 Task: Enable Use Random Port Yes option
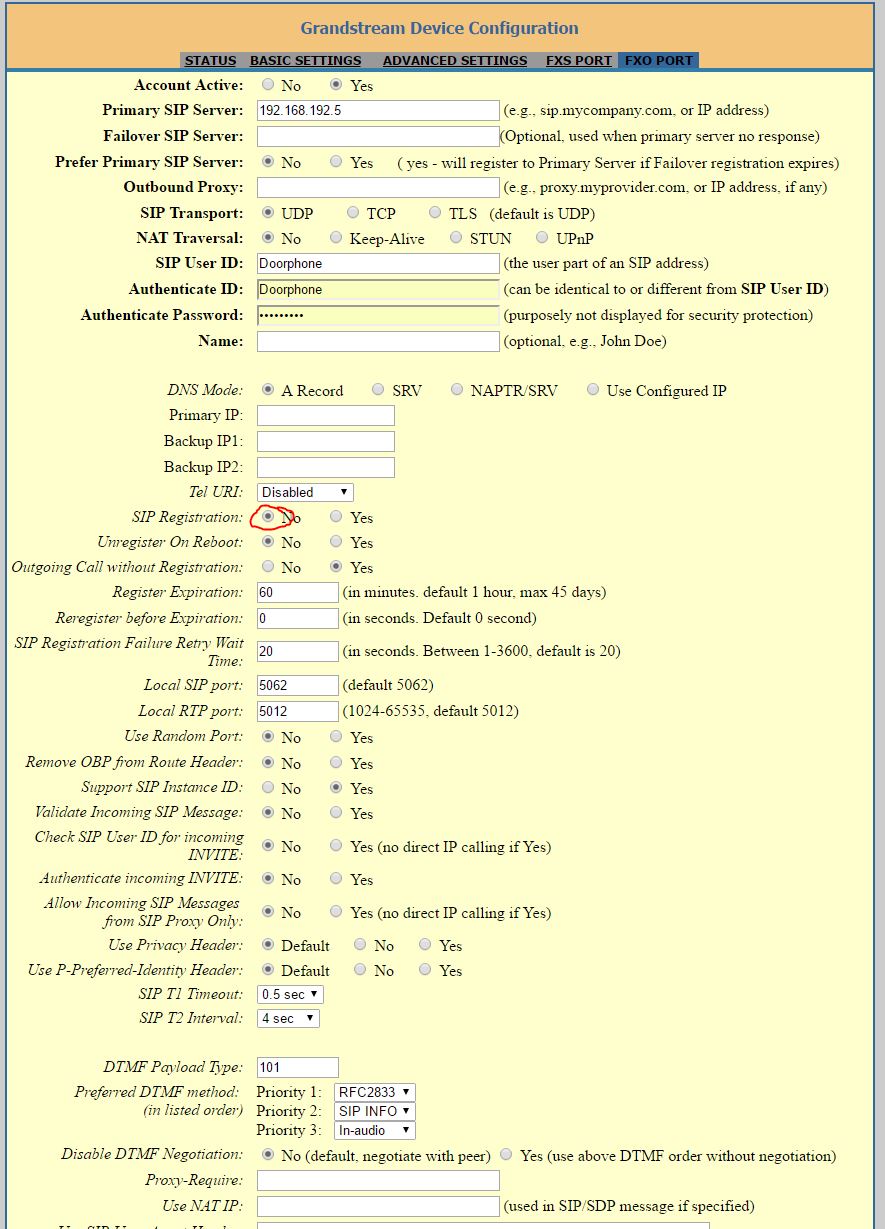pyautogui.click(x=337, y=737)
